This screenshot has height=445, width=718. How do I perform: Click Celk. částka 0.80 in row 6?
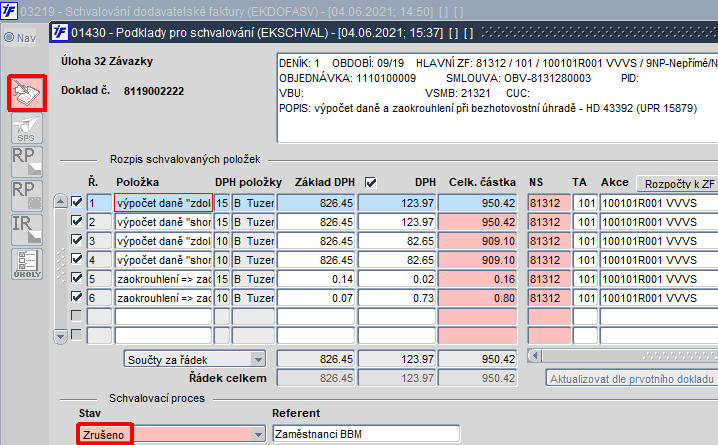478,298
